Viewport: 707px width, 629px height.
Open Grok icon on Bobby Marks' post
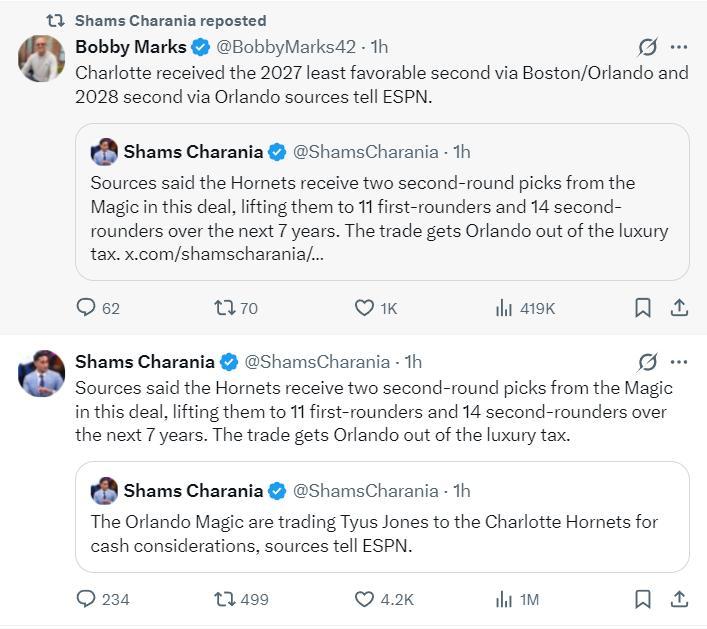click(x=648, y=47)
